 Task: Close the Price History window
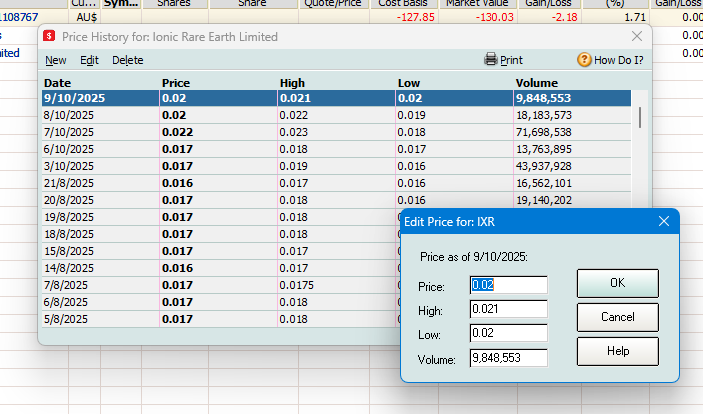[637, 36]
